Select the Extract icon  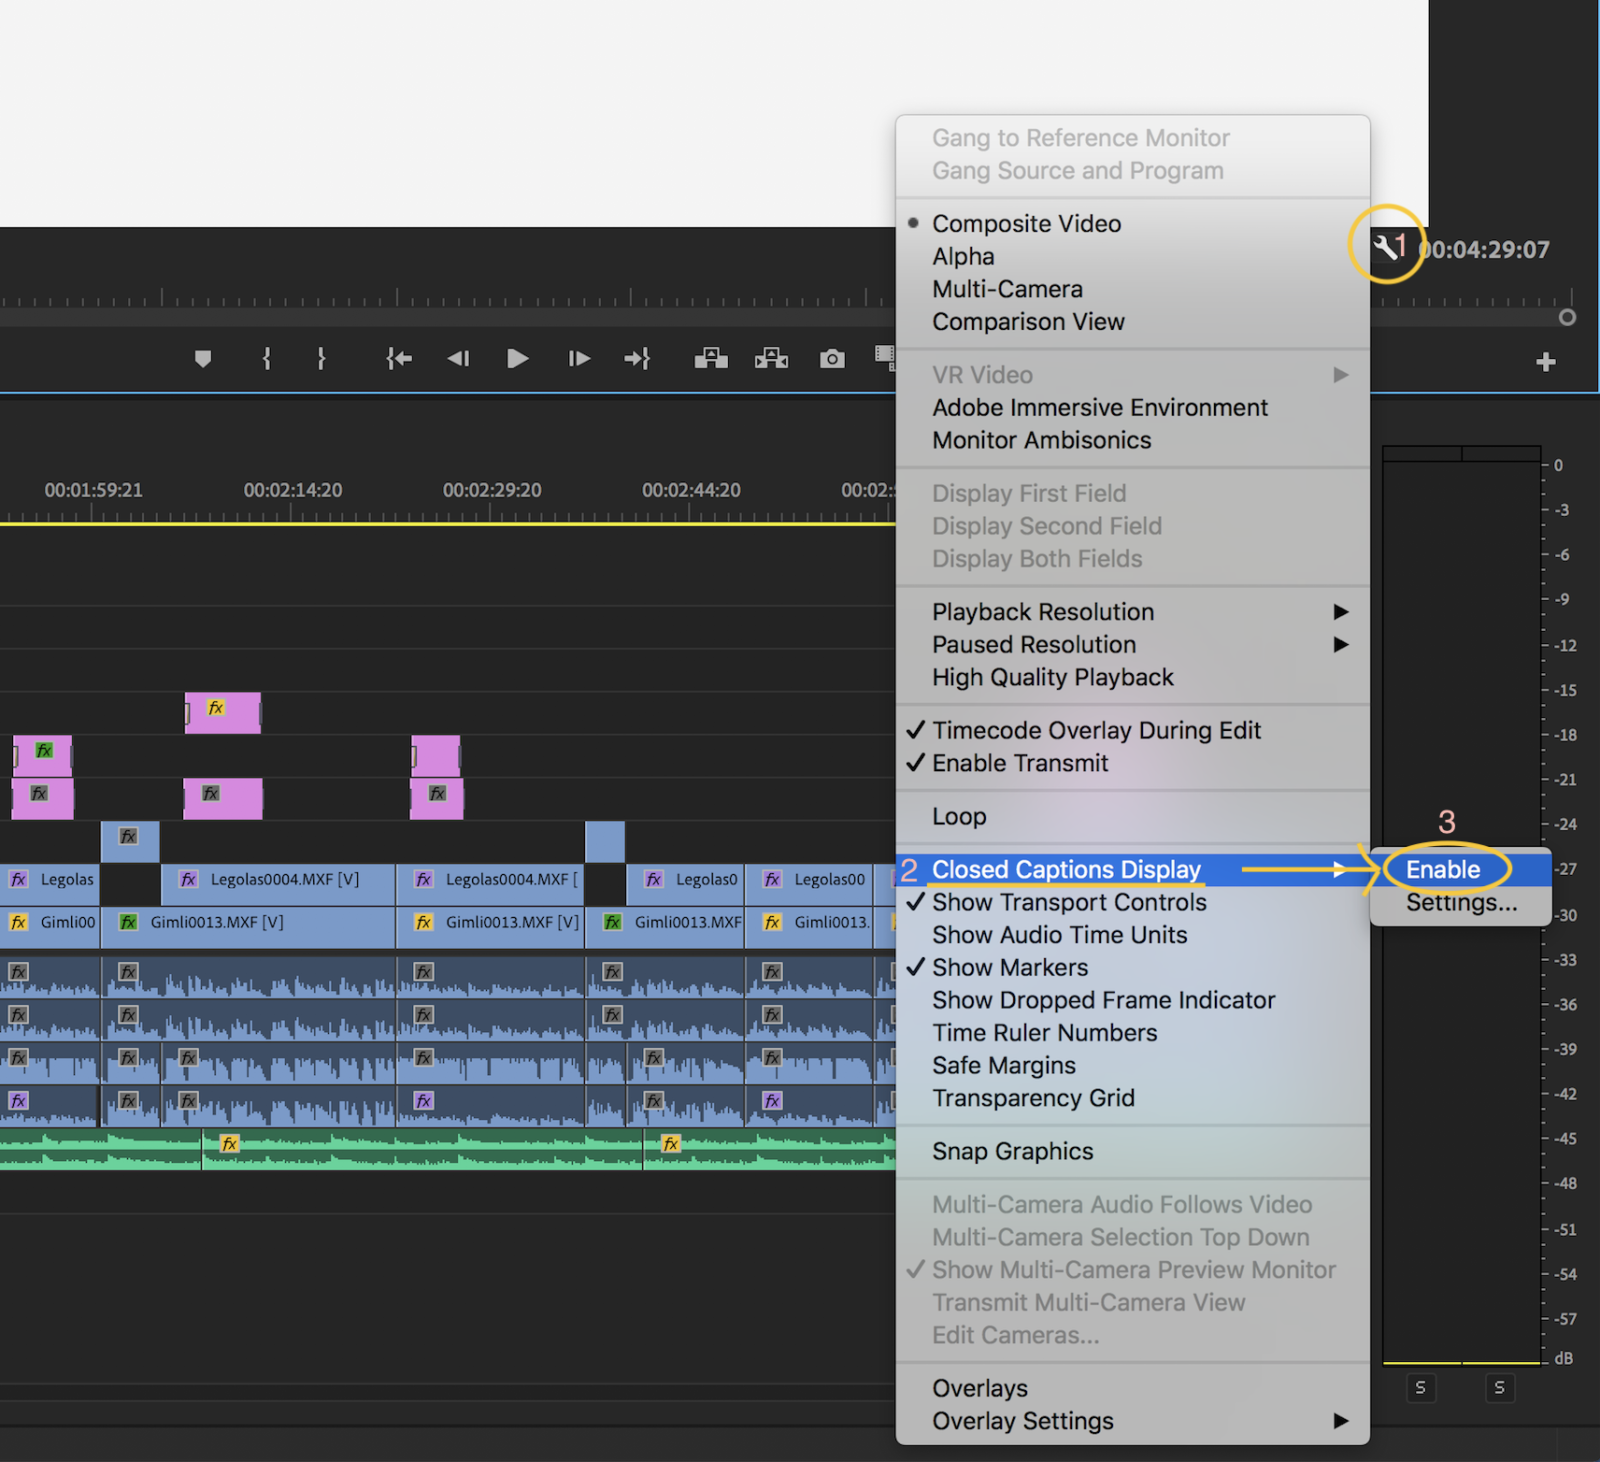(771, 358)
